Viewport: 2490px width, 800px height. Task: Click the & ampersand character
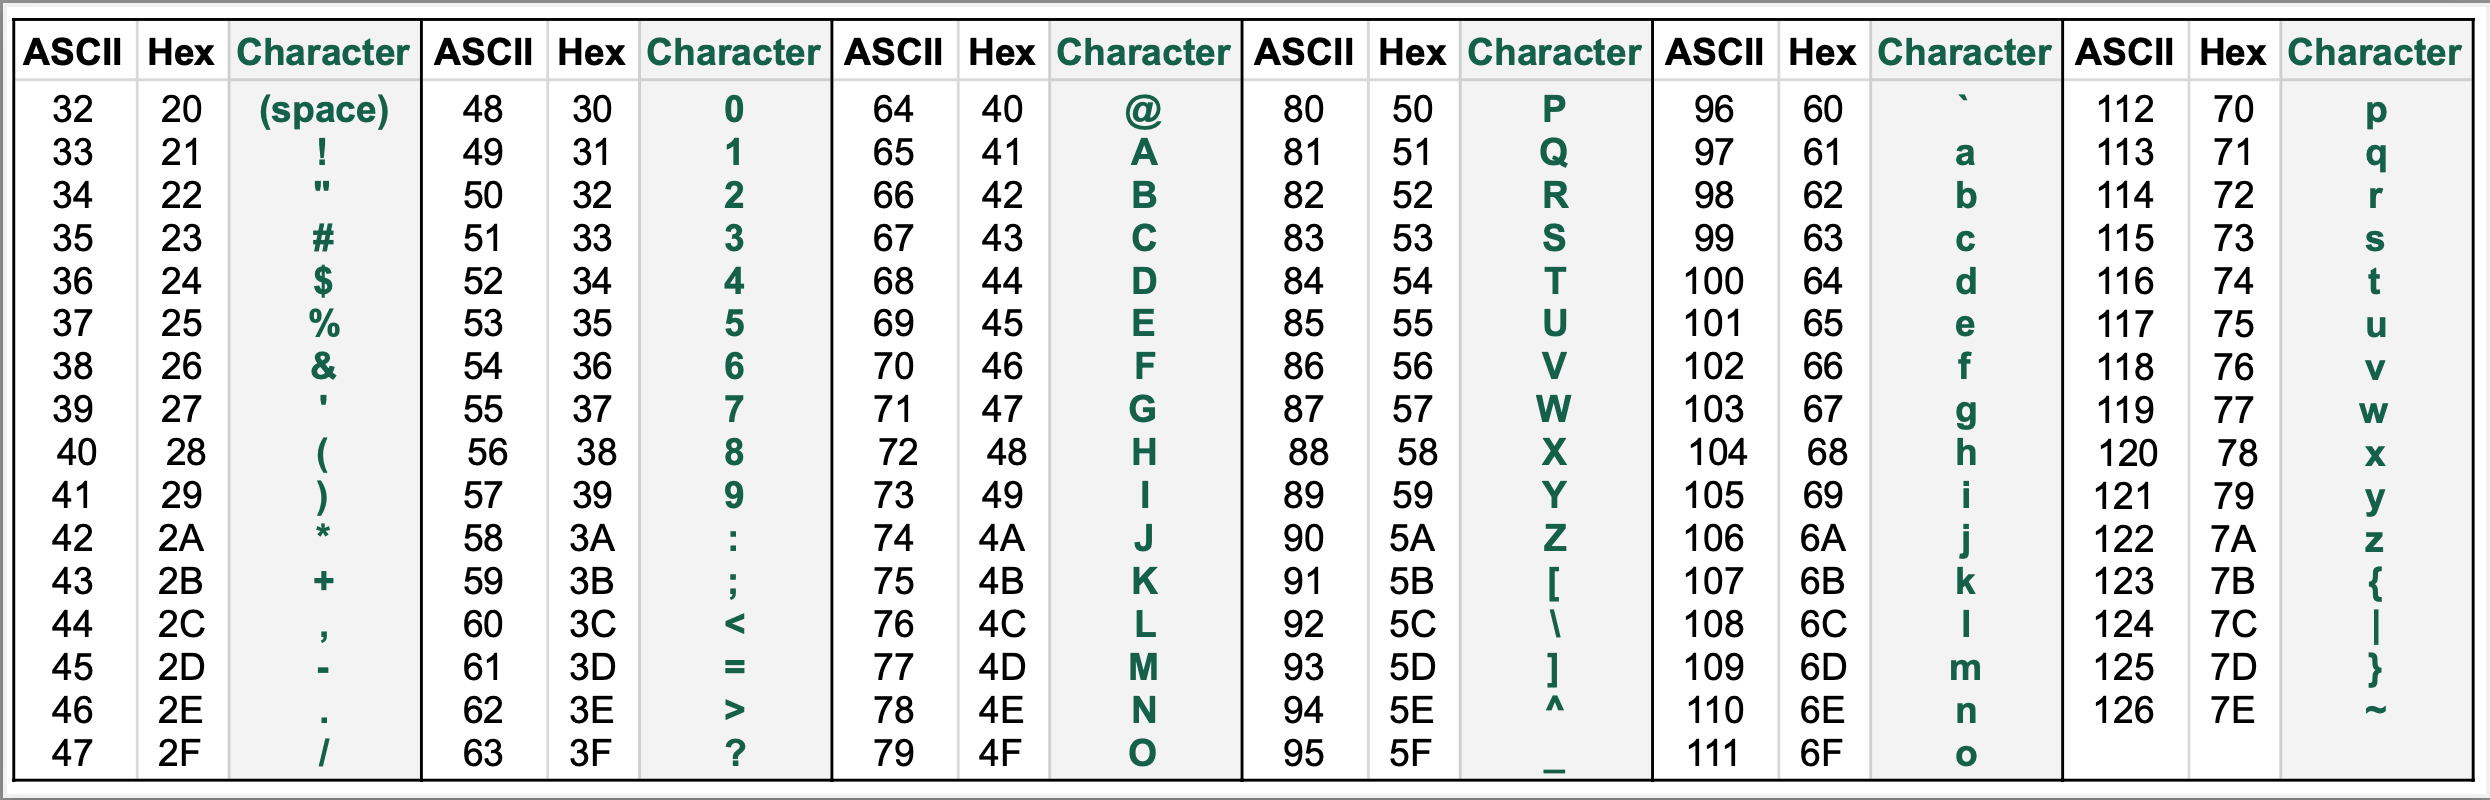[x=323, y=367]
